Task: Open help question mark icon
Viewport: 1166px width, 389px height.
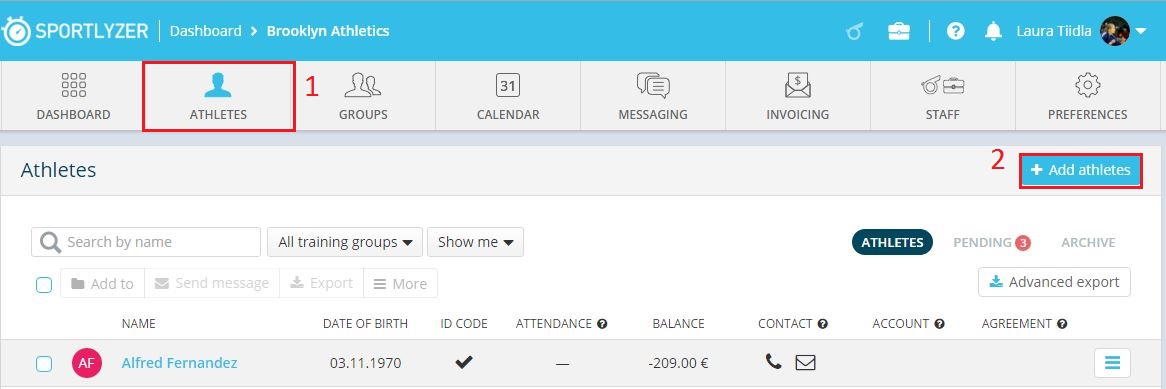Action: (x=956, y=31)
